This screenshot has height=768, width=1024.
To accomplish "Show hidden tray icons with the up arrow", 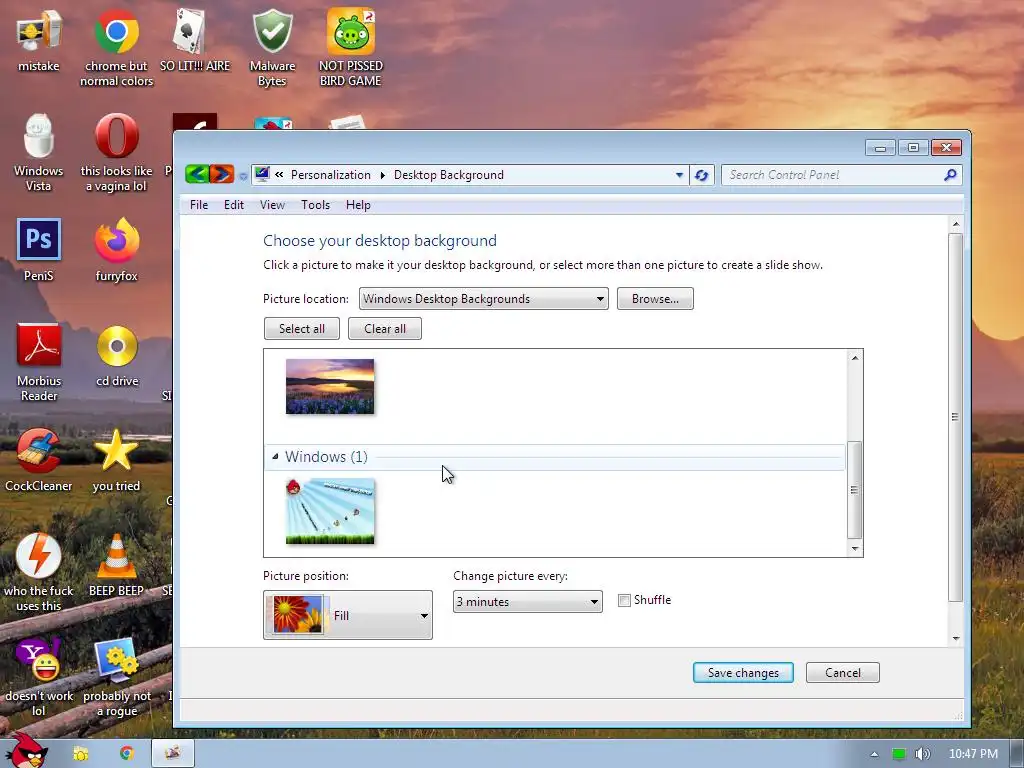I will [874, 754].
